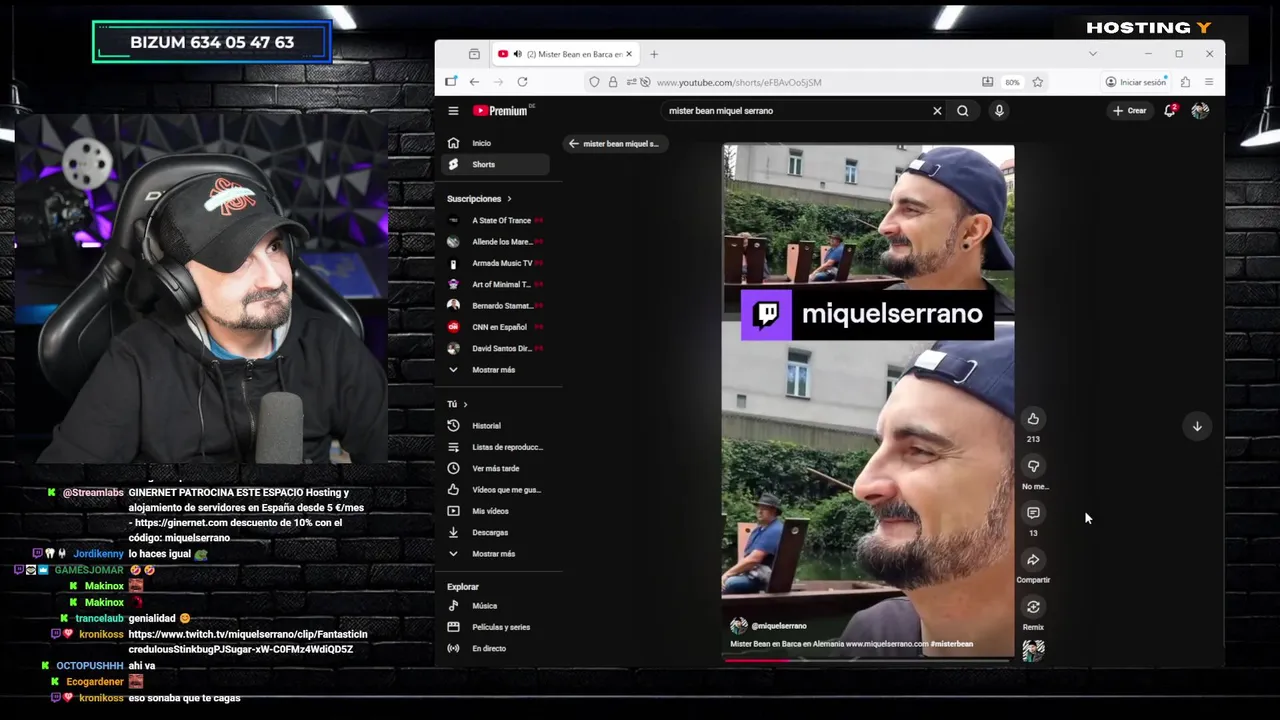Open Música under Explorar
1280x720 pixels.
click(495, 606)
